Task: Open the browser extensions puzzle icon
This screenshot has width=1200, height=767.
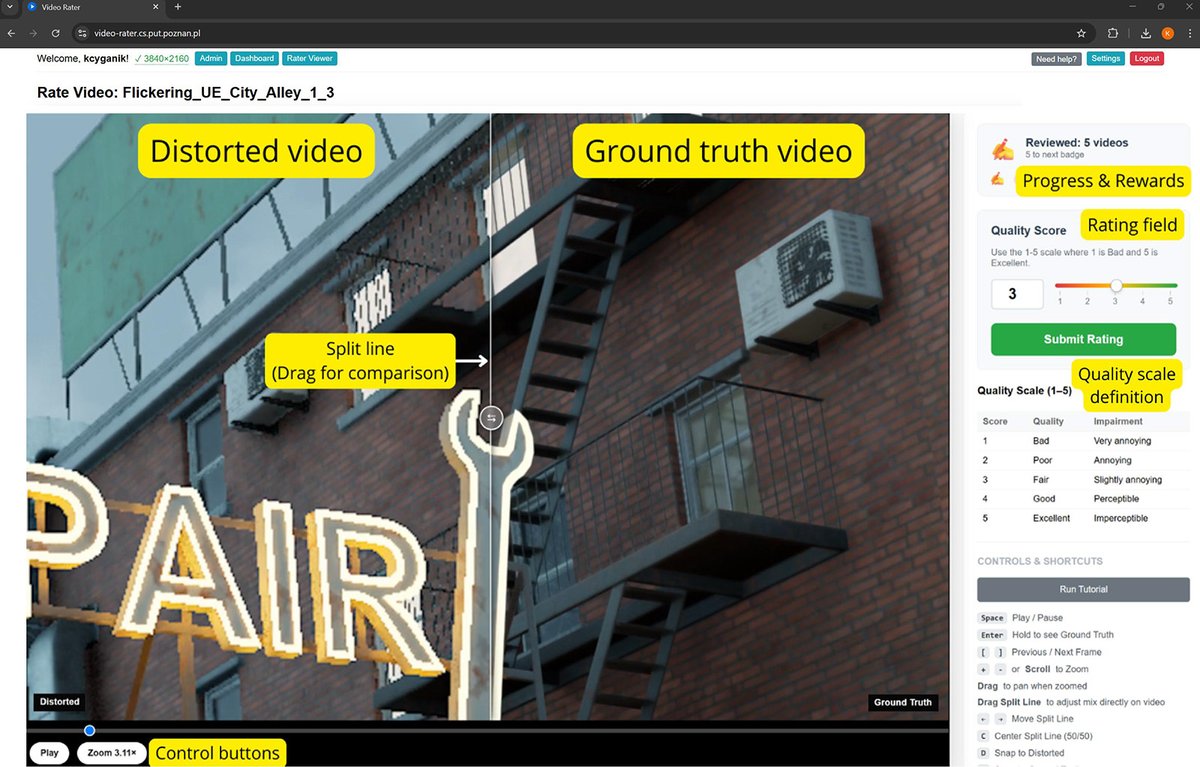Action: 1113,33
